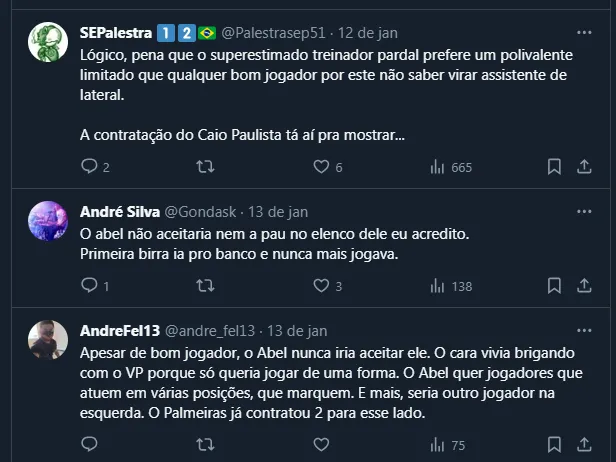616x462 pixels.
Task: Open more options on SEPalestra's tweet
Action: (584, 31)
